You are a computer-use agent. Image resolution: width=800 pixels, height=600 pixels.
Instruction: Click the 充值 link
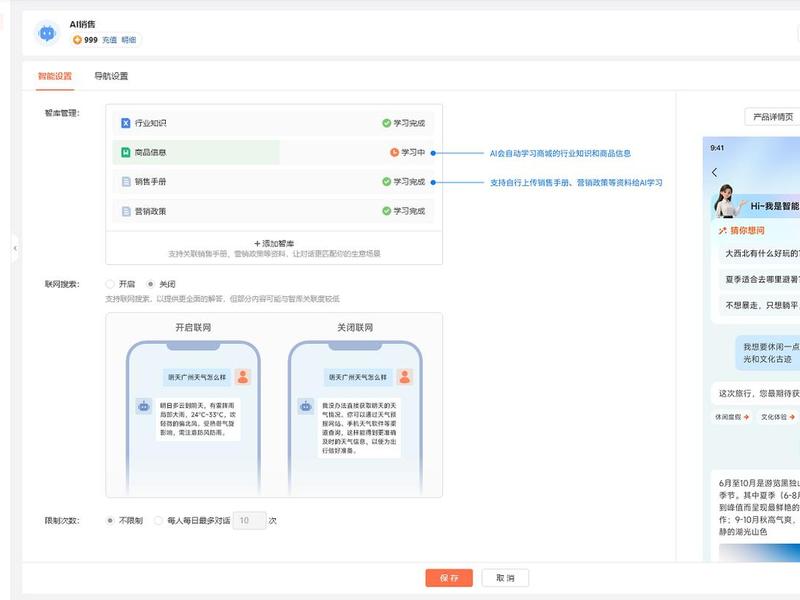coord(109,40)
